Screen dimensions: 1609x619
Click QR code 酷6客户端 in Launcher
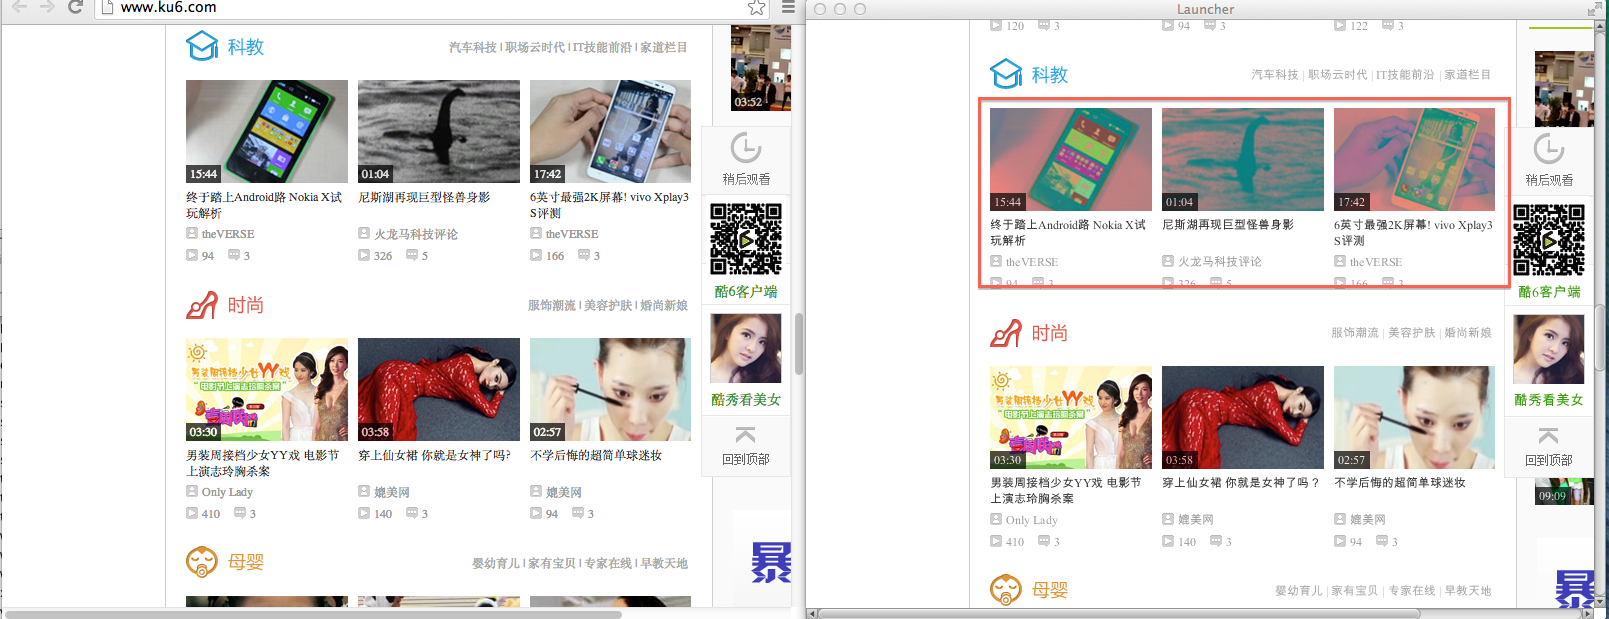[x=1549, y=240]
